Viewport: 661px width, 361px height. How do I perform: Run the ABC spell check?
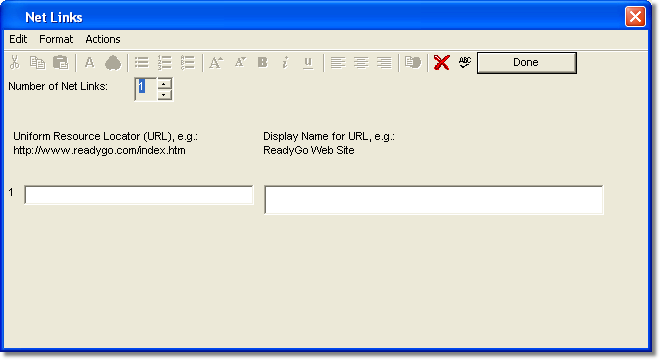465,62
